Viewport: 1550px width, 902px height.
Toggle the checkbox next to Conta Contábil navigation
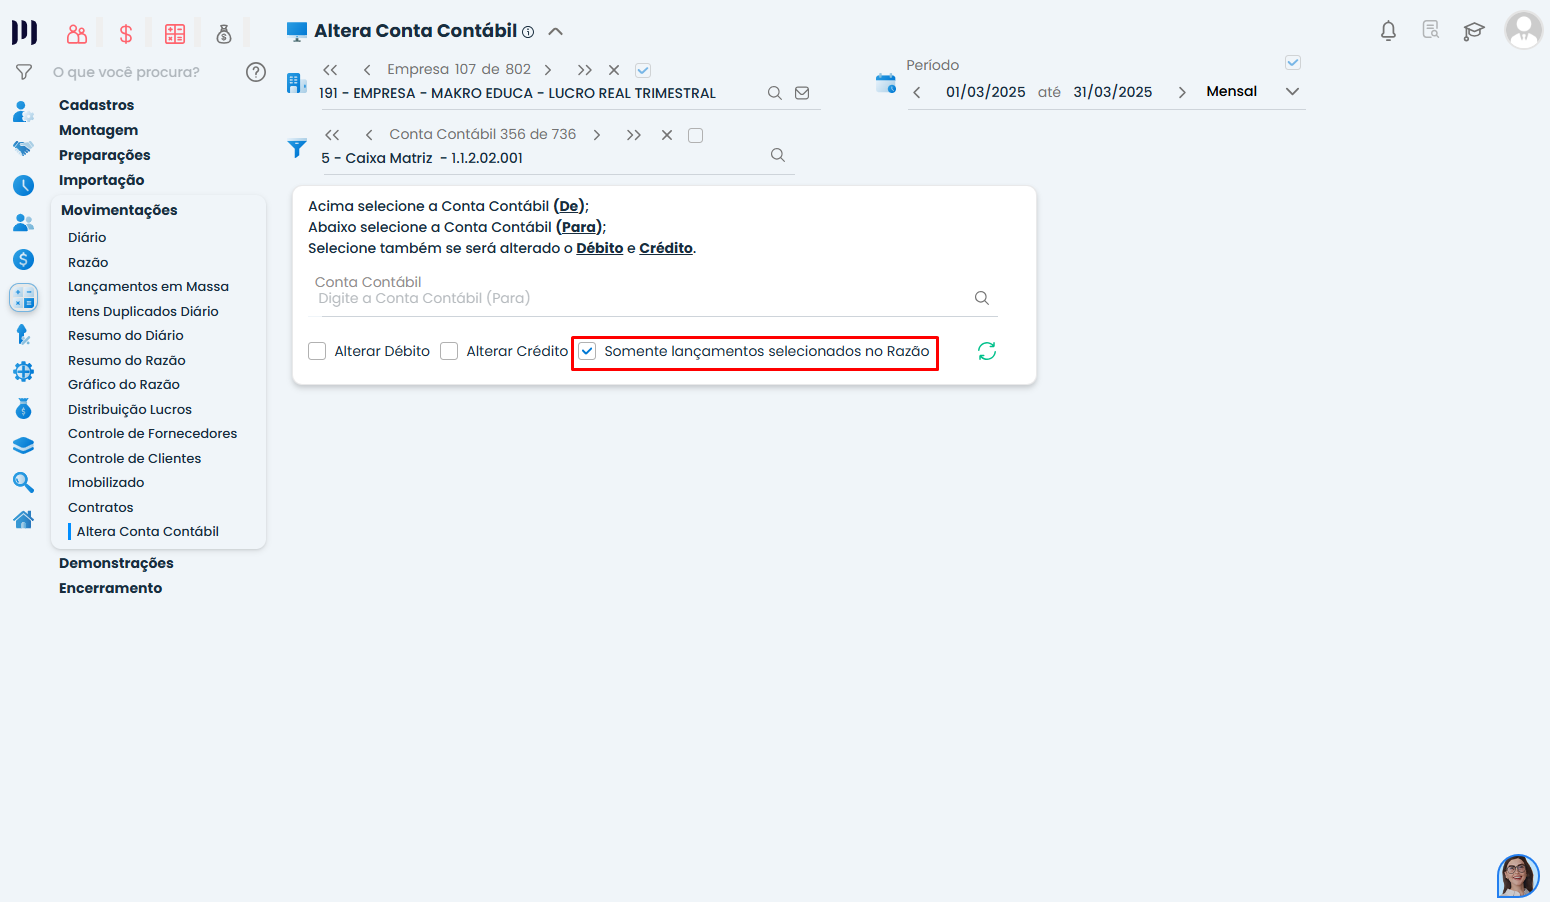pyautogui.click(x=696, y=135)
